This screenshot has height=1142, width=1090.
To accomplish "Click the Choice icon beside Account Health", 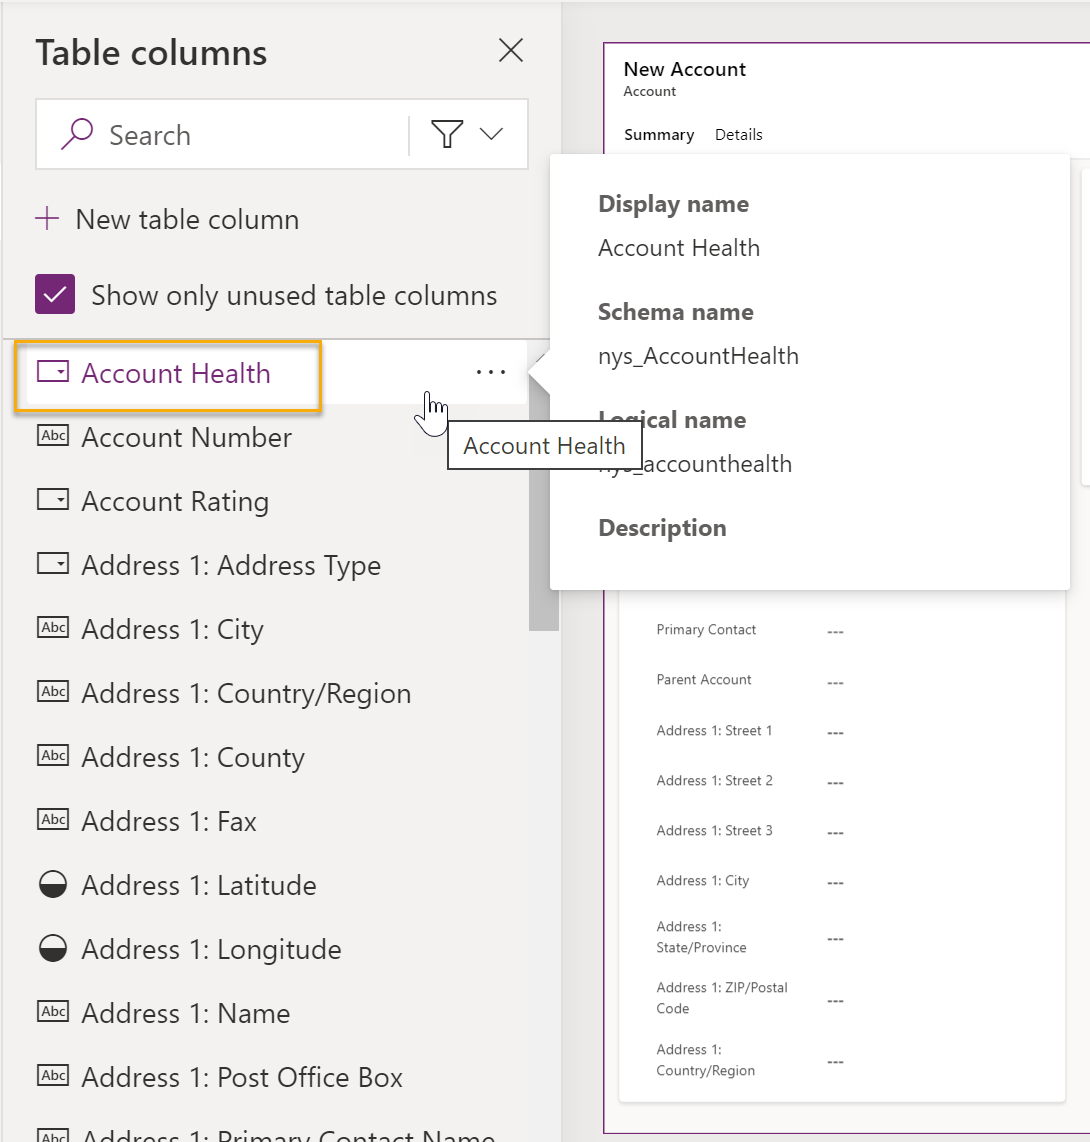I will (51, 371).
